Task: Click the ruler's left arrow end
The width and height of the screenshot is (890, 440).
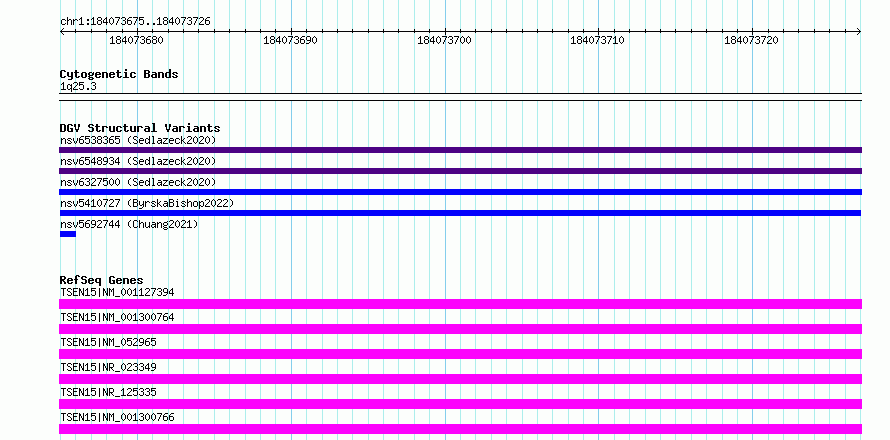Action: coord(62,32)
